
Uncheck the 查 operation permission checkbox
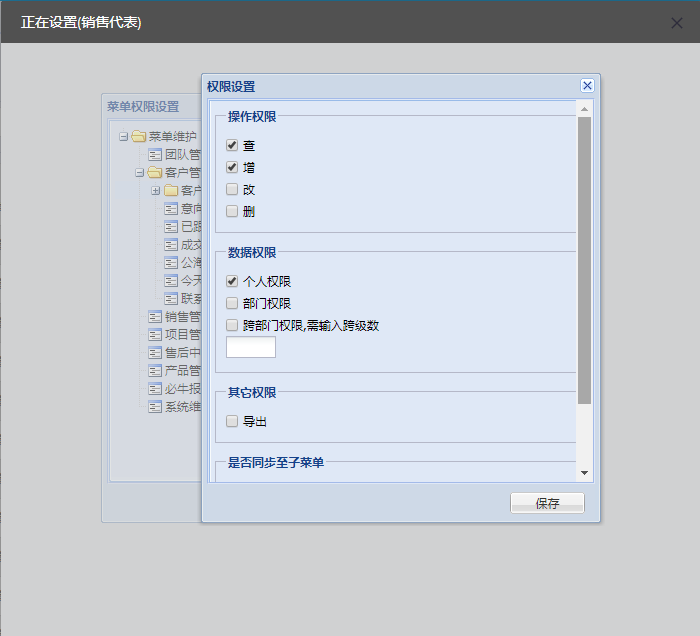pyautogui.click(x=232, y=145)
